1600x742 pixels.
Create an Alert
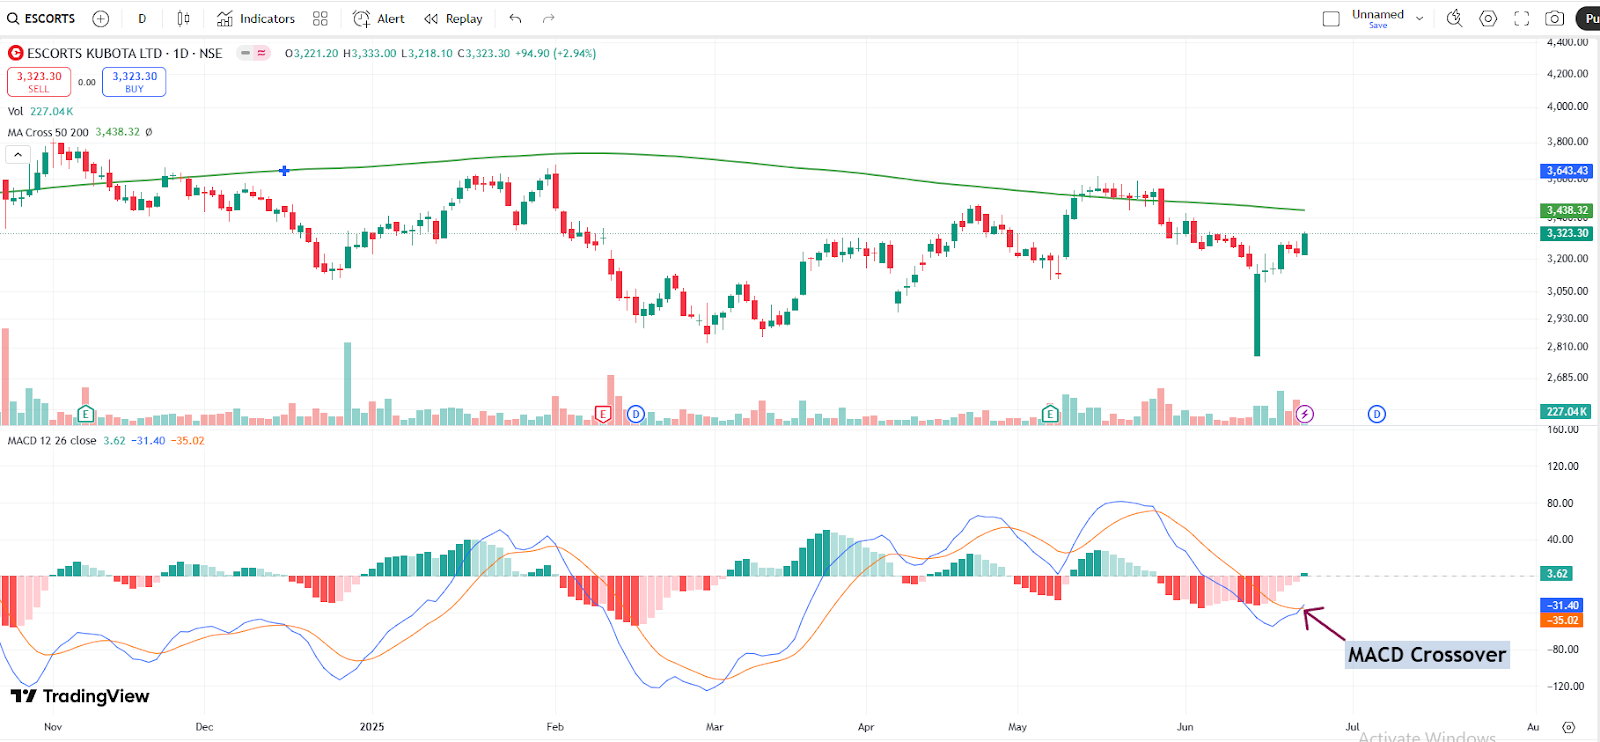click(379, 18)
